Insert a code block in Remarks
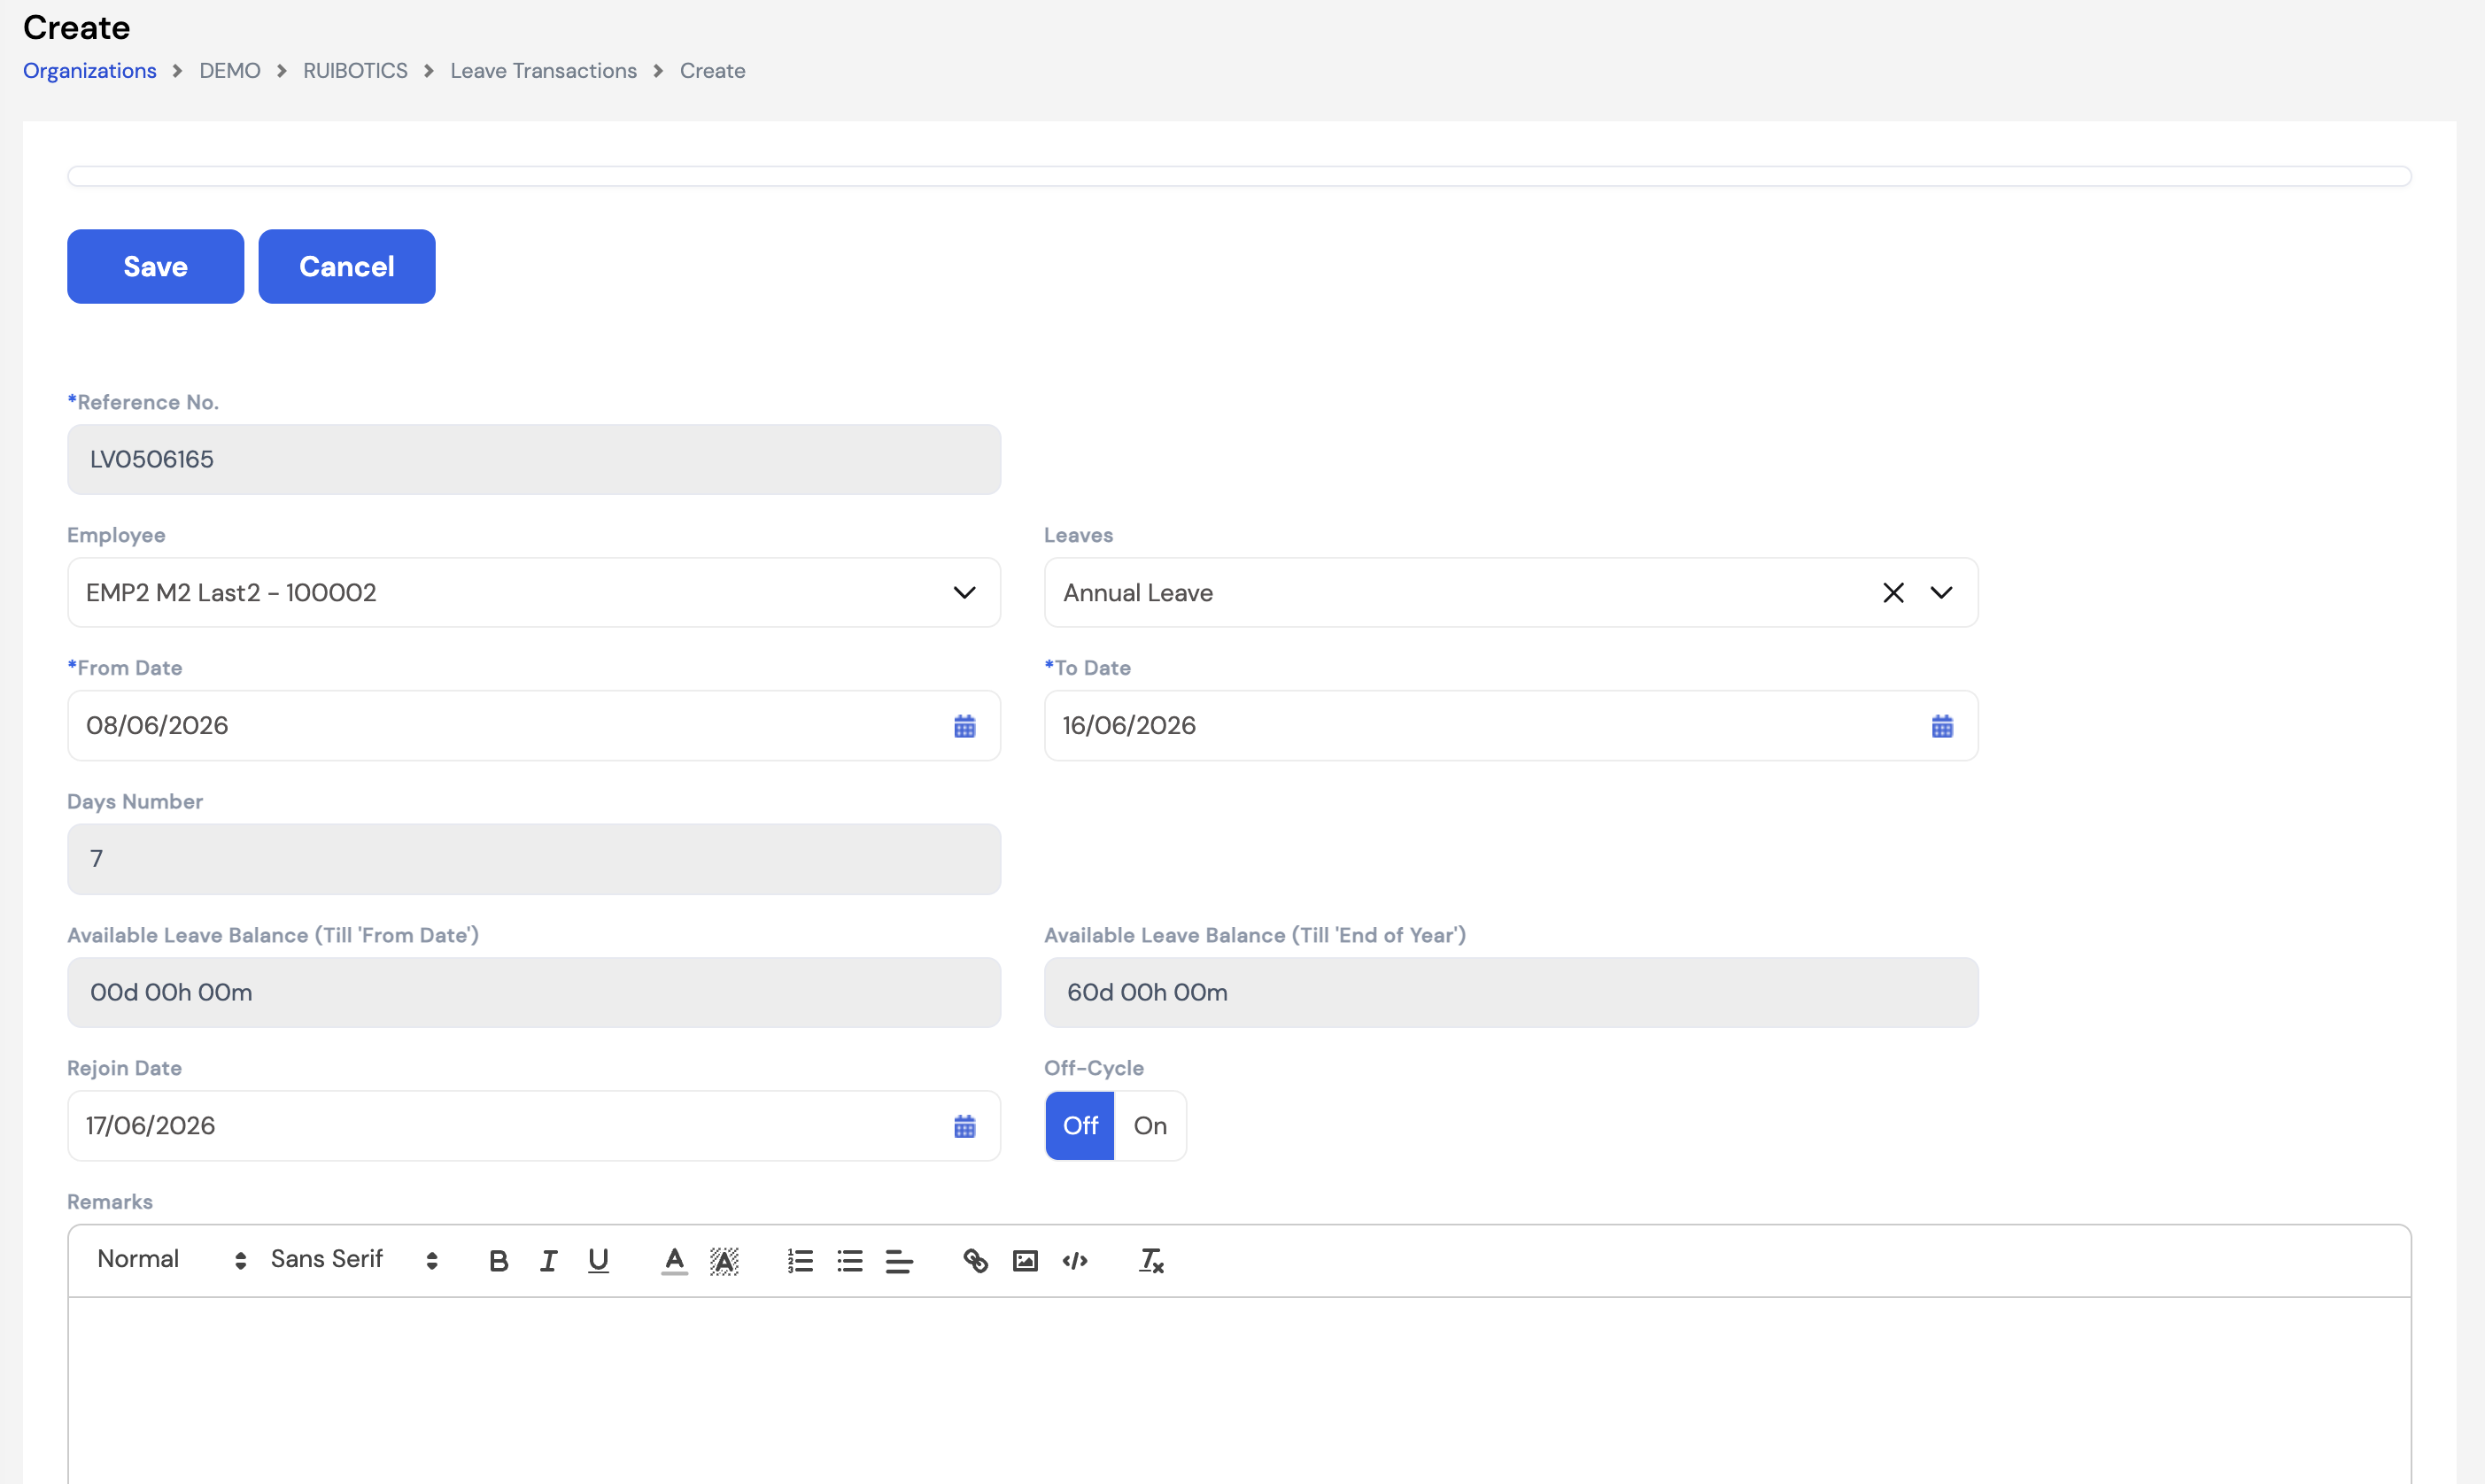Screen dimensions: 2485x1484 point(1075,1260)
